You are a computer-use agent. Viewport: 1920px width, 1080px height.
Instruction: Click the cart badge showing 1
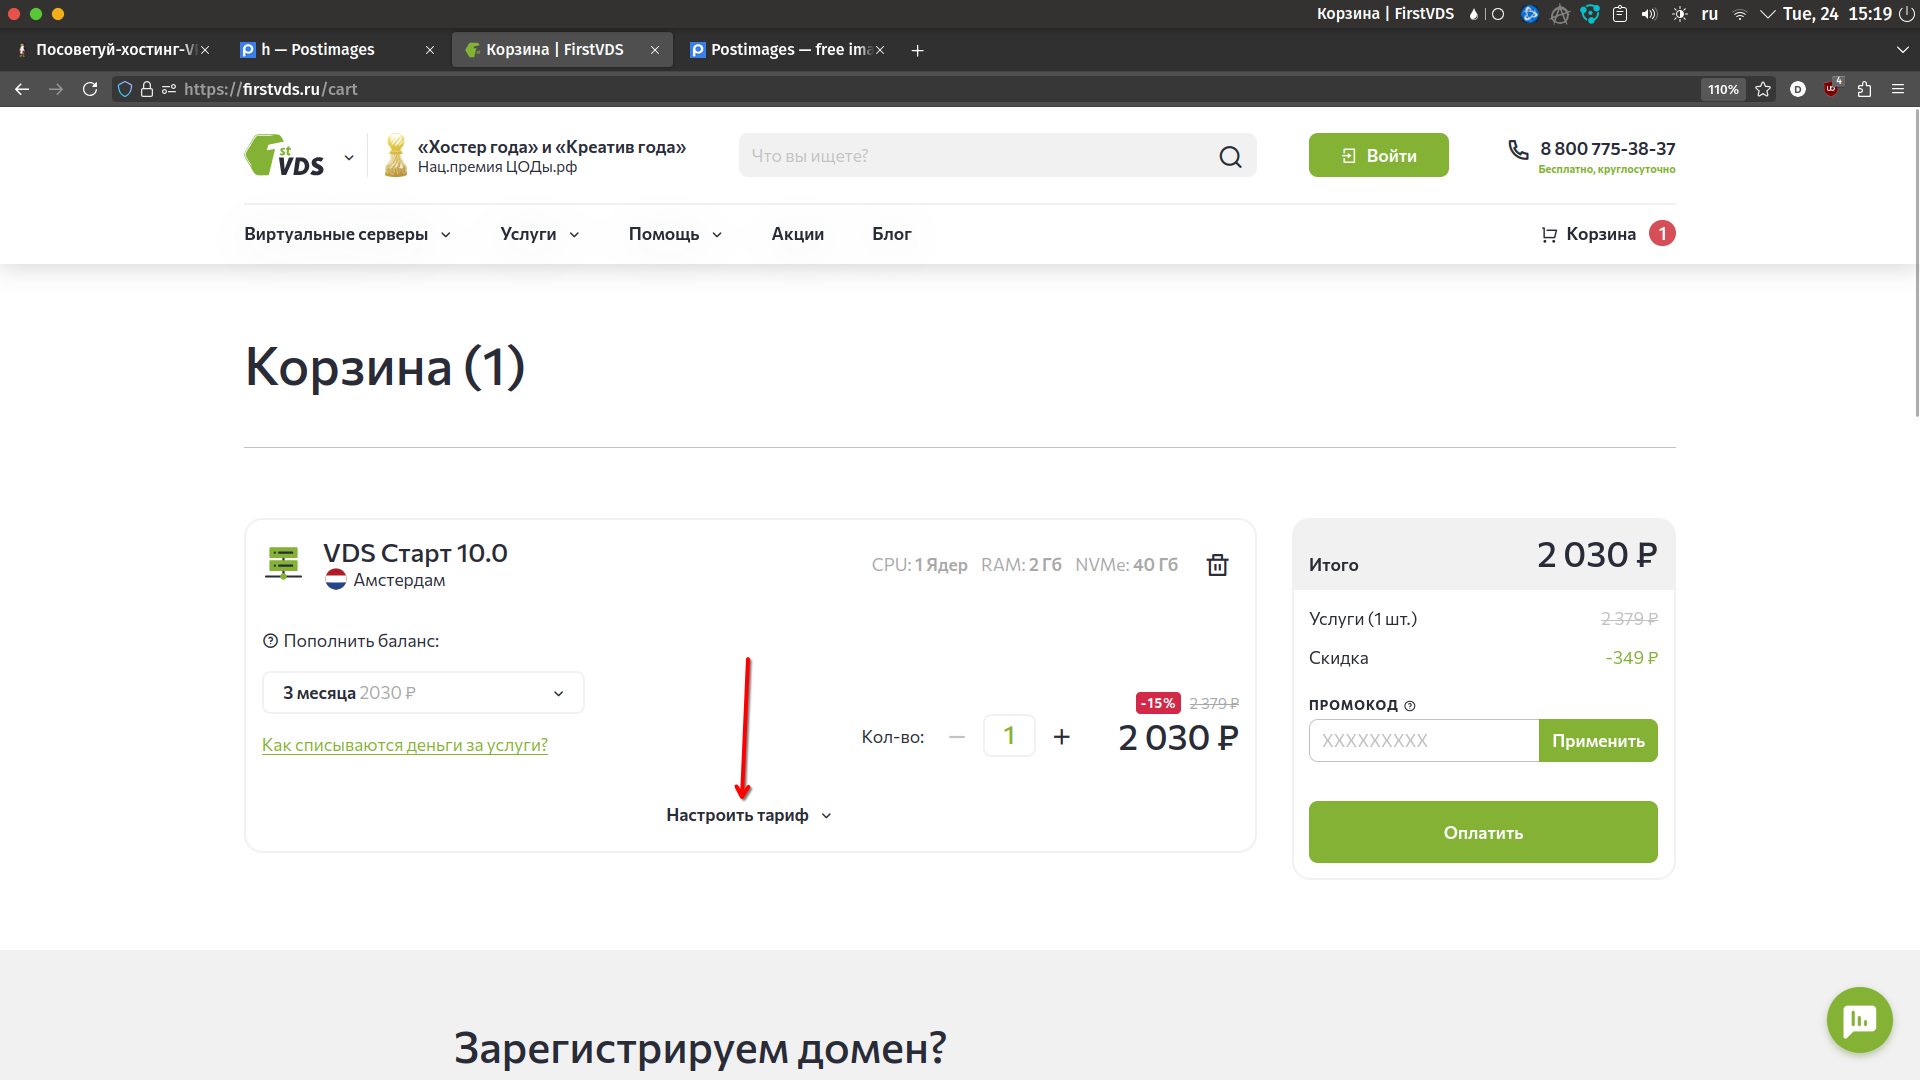tap(1662, 233)
